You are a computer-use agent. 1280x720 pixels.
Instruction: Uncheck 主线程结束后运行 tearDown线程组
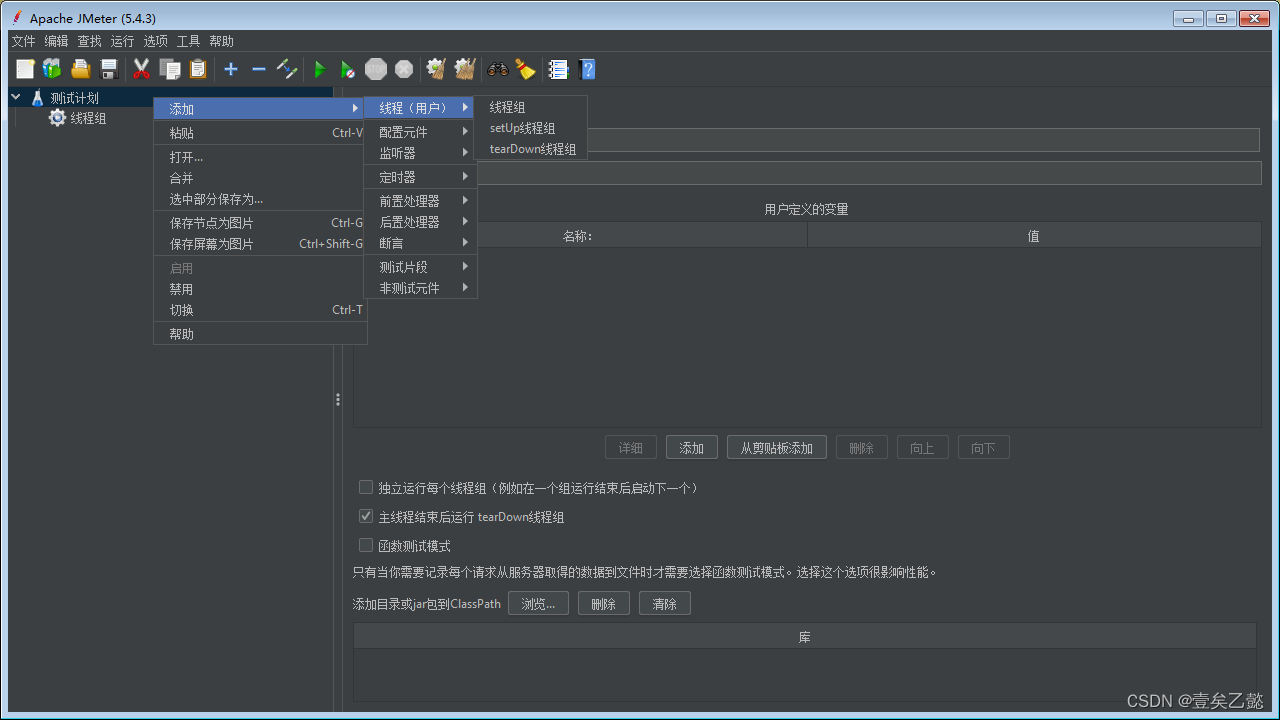tap(366, 516)
